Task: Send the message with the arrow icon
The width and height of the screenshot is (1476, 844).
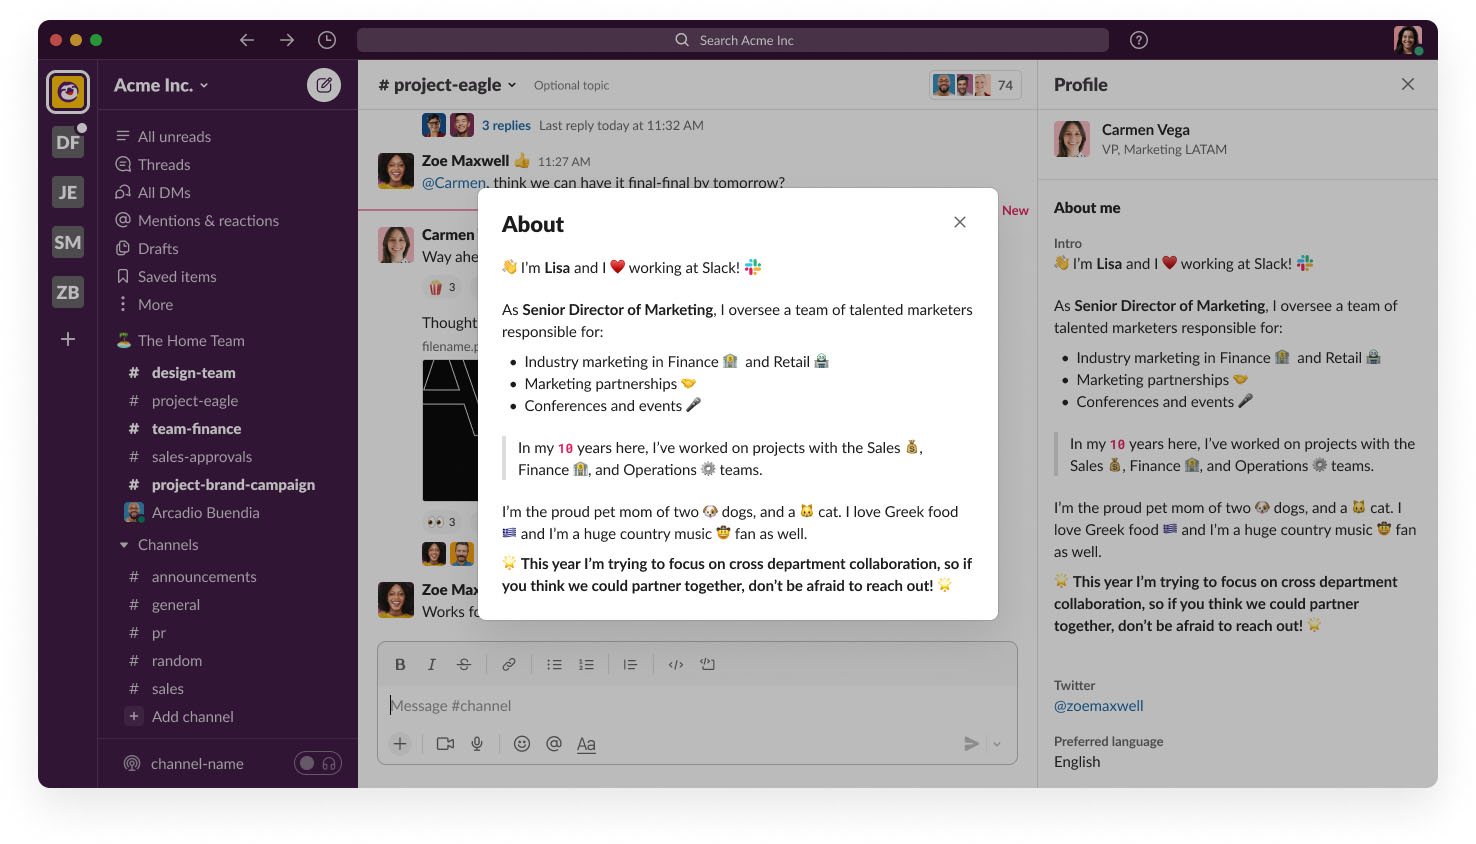Action: tap(971, 743)
